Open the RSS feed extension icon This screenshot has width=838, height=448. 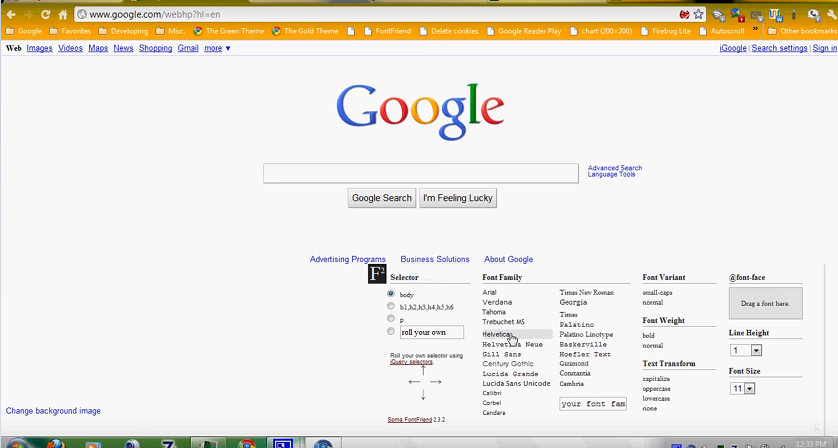[719, 14]
